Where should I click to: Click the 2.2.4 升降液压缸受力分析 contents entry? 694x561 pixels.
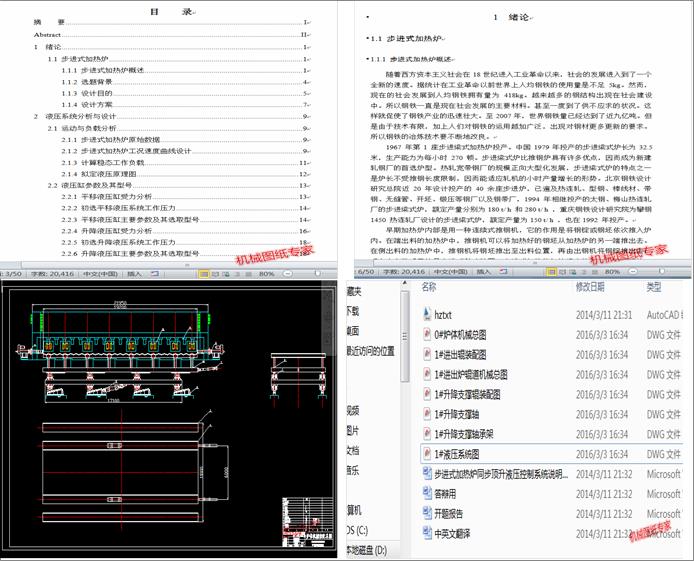point(185,231)
